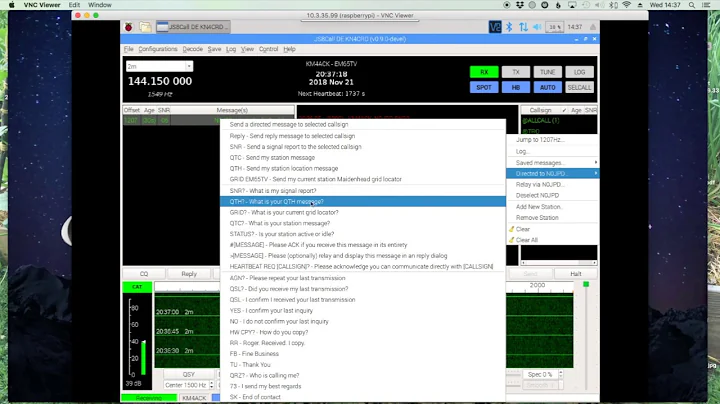
Task: Click the CQ button
Action: (x=144, y=274)
